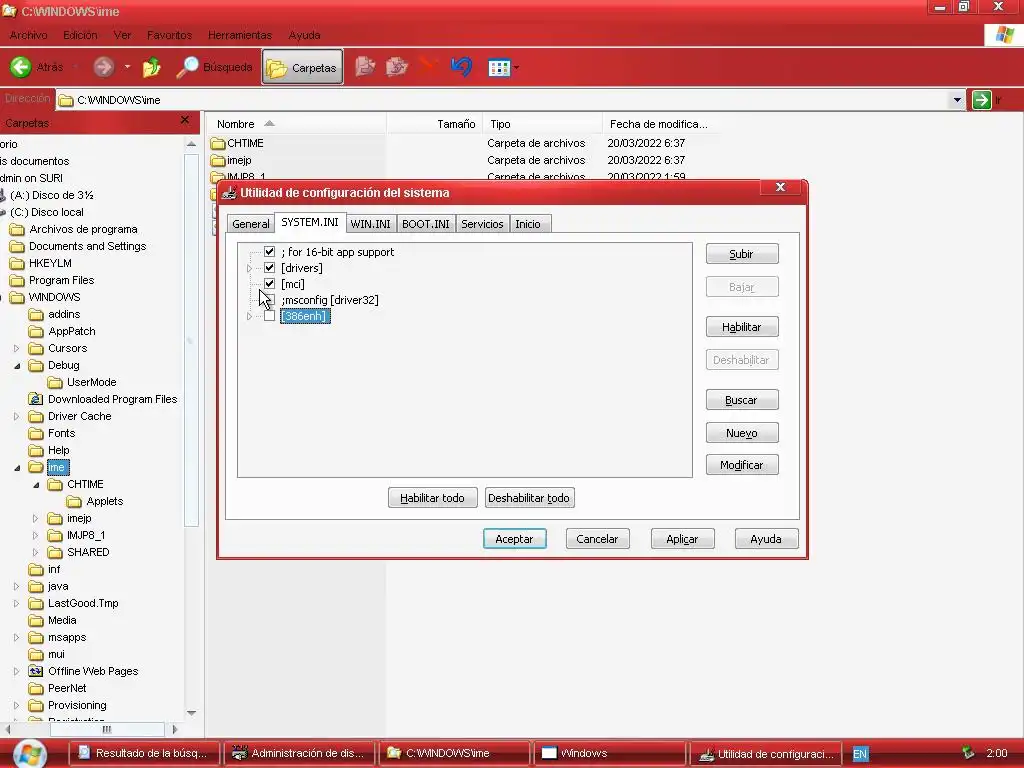This screenshot has width=1024, height=768.
Task: Click the folder tree vertical scrollbar
Action: point(191,340)
